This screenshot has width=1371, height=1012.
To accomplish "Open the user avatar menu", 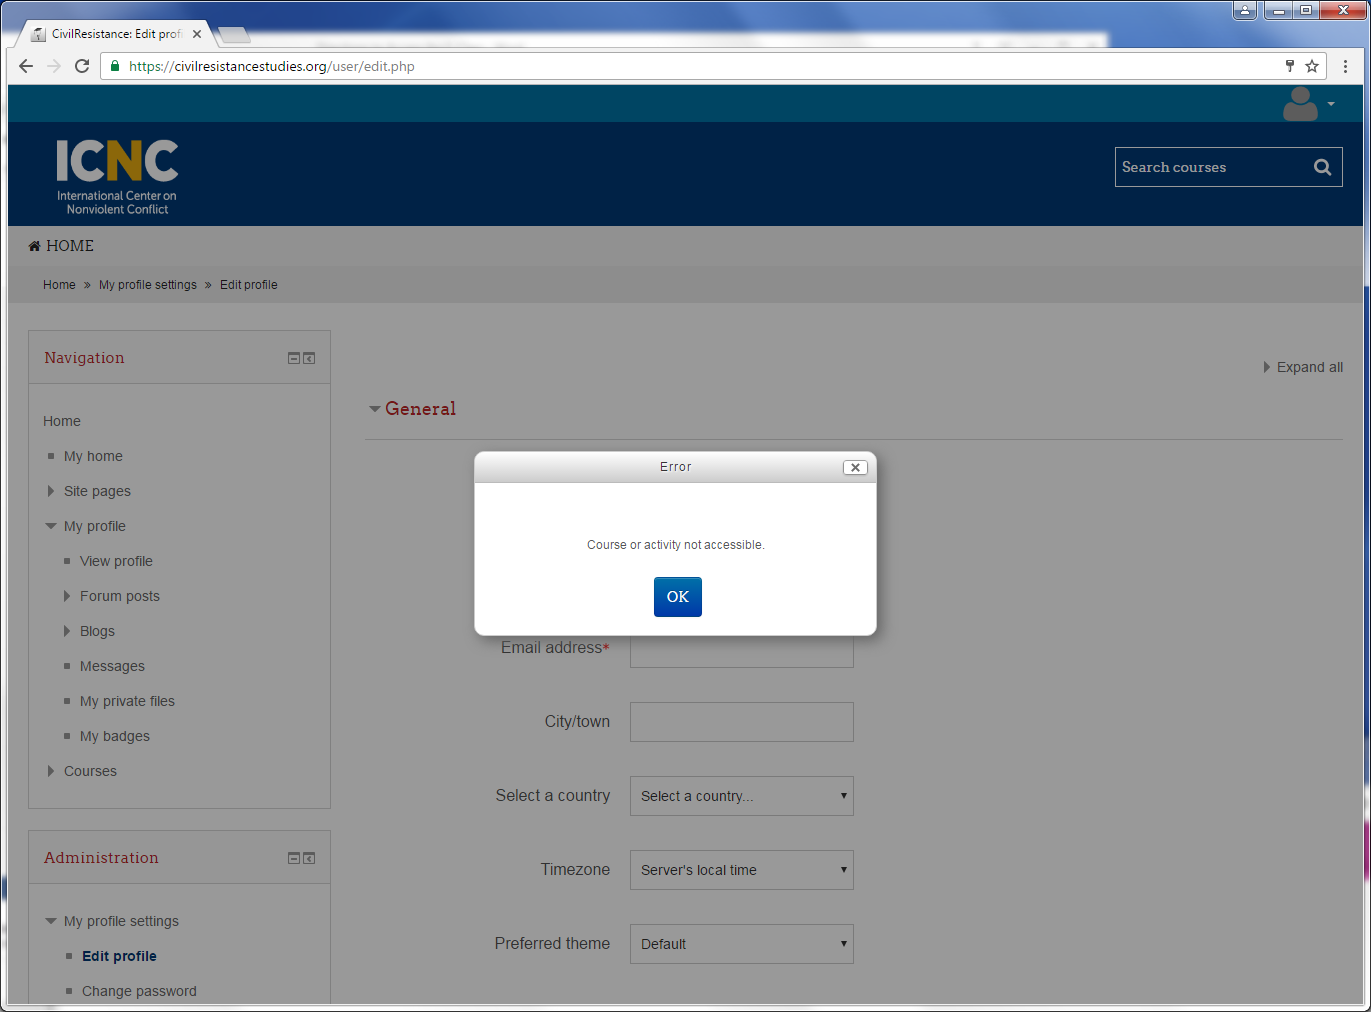I will tap(1308, 104).
